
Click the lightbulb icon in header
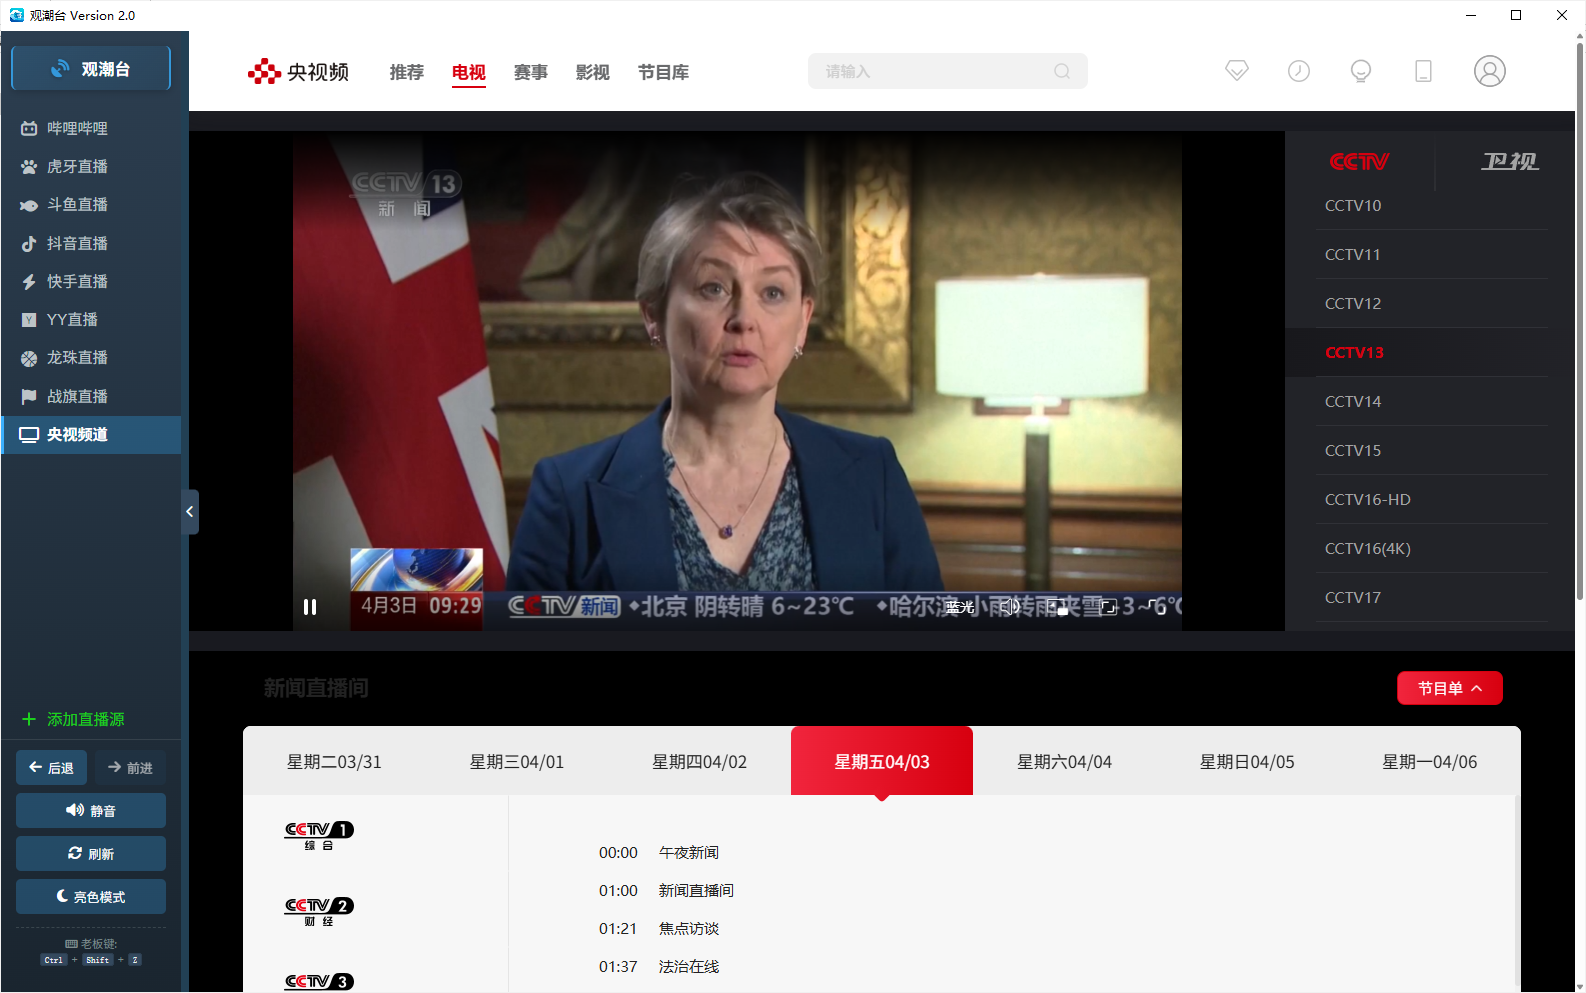pyautogui.click(x=1361, y=71)
